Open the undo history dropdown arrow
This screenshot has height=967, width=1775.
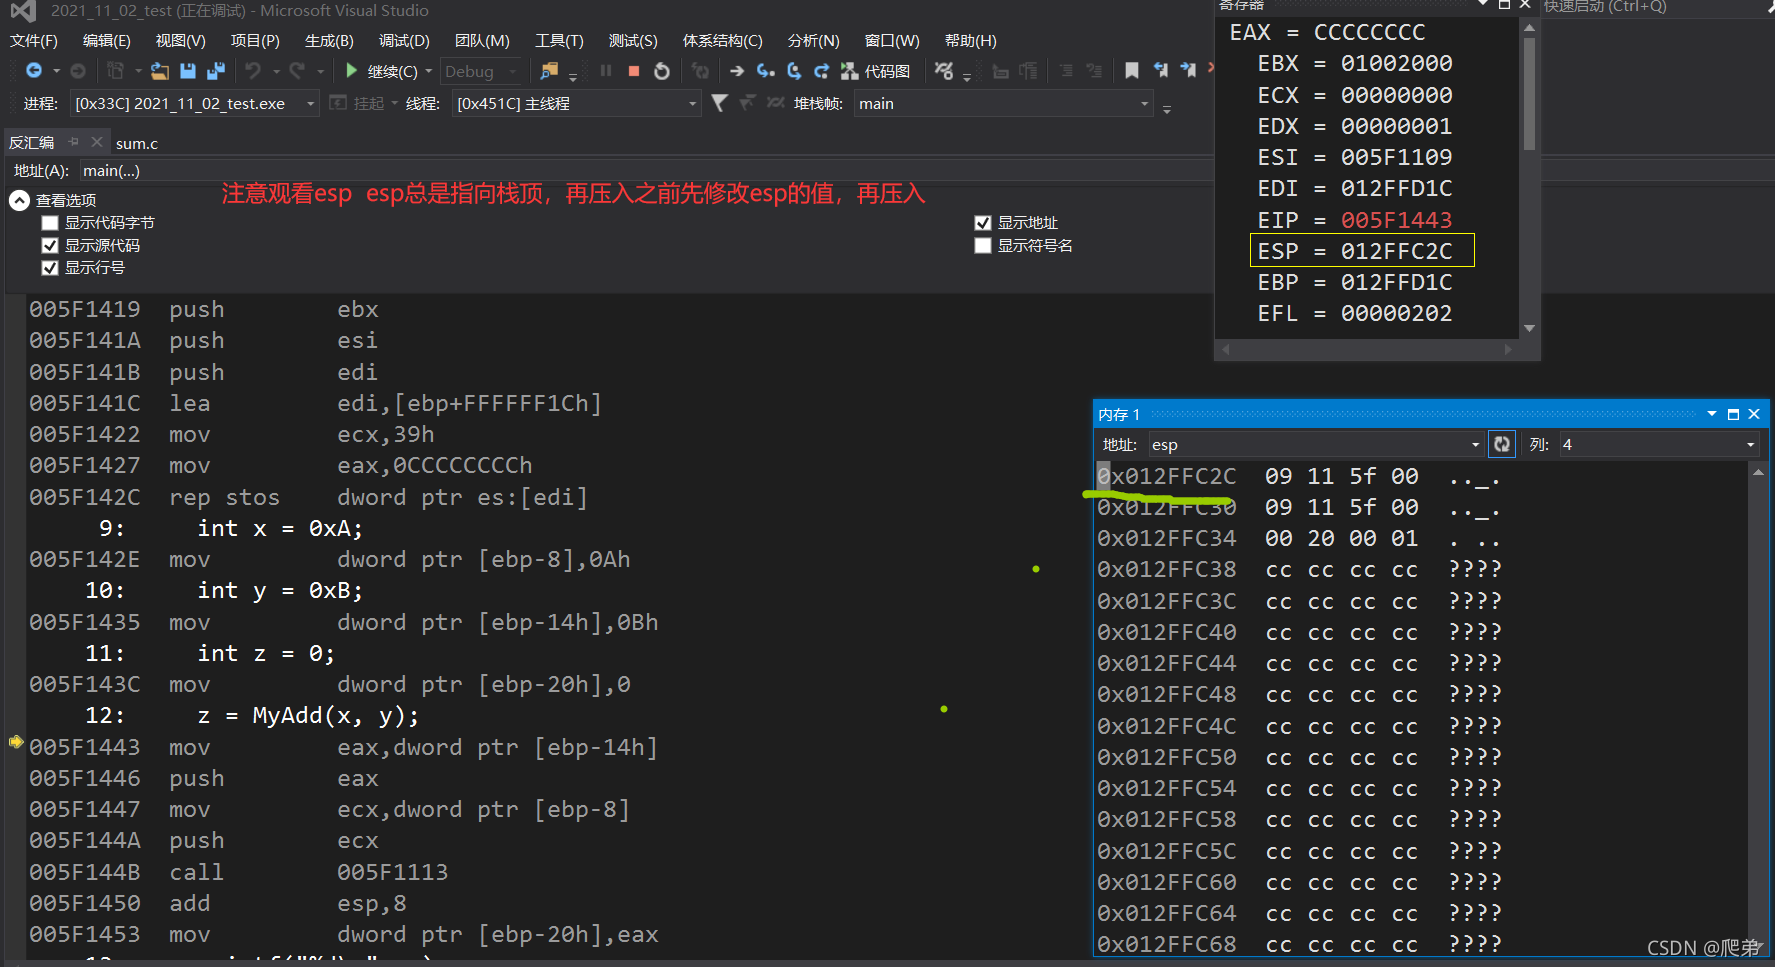point(276,71)
